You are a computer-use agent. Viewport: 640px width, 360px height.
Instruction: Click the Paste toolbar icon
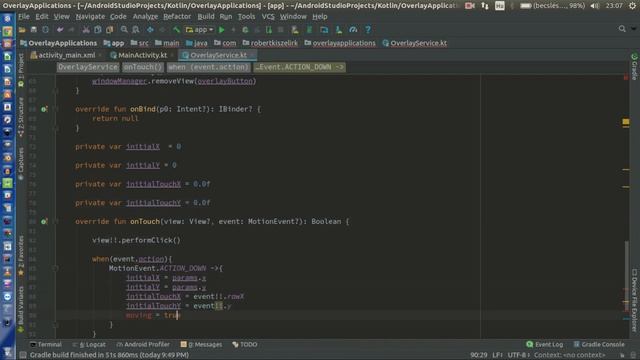click(109, 30)
